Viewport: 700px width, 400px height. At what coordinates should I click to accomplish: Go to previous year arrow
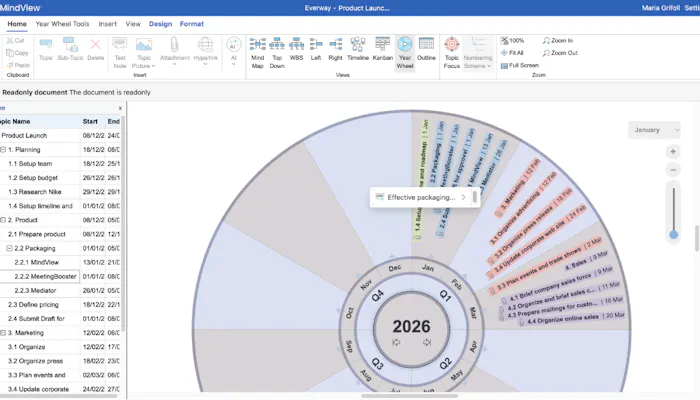pos(396,342)
